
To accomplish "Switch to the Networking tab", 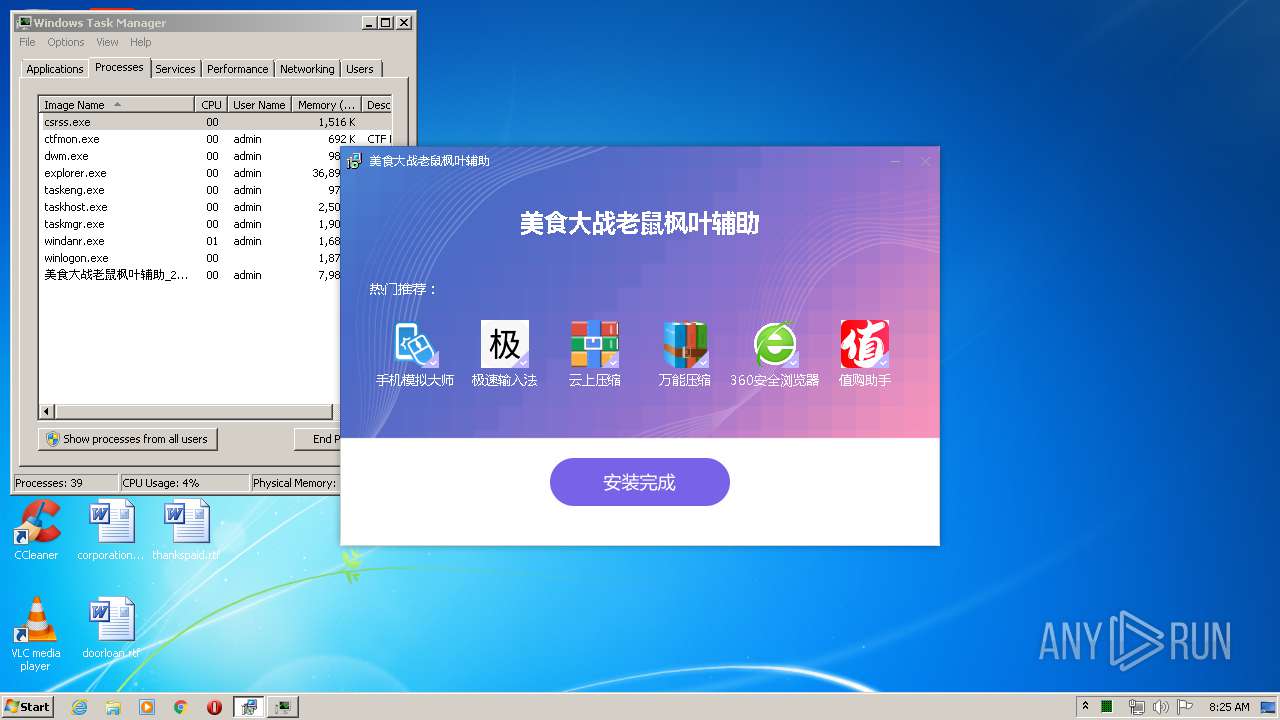I will pos(307,69).
